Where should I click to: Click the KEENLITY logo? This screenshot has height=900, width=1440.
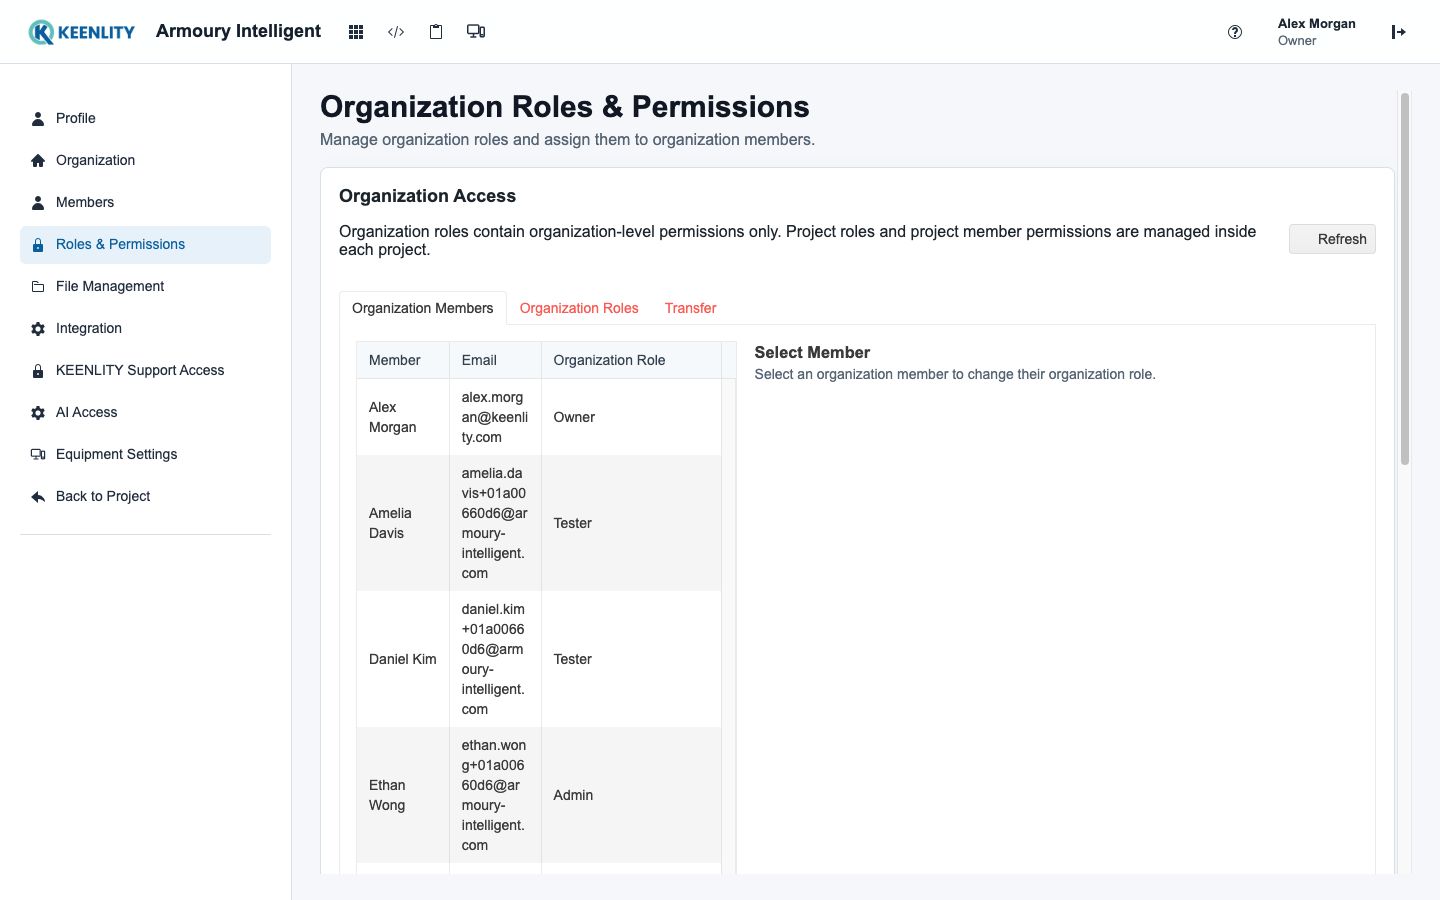82,32
